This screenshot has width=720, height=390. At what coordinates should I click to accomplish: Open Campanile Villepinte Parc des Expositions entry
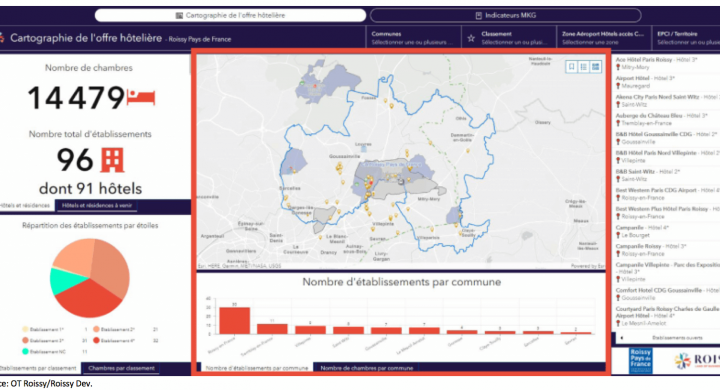tap(665, 272)
